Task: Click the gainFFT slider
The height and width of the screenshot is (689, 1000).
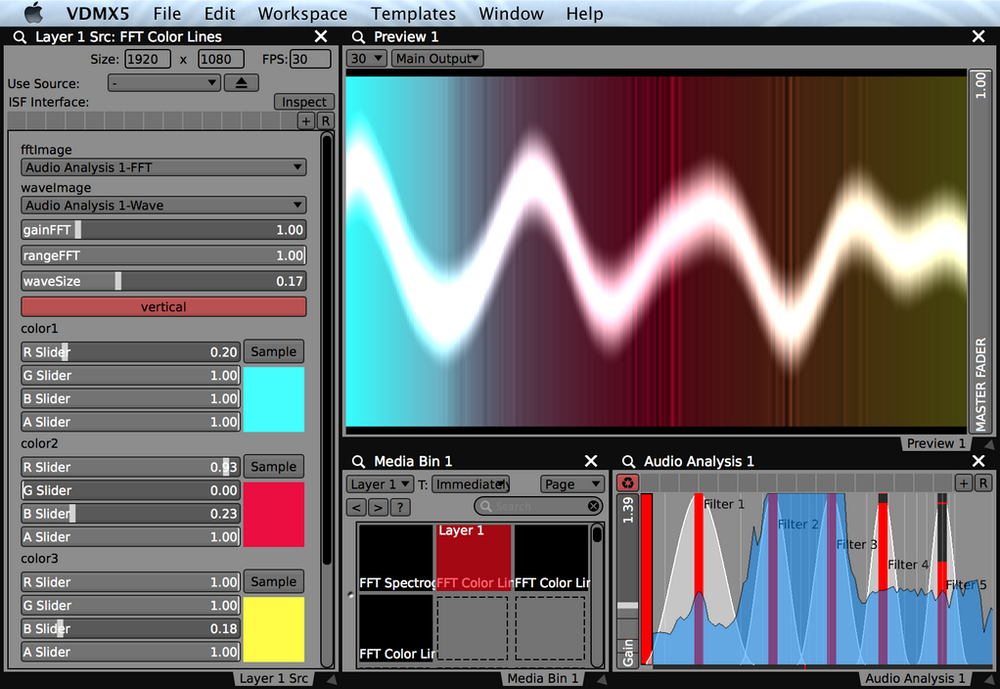Action: (163, 230)
